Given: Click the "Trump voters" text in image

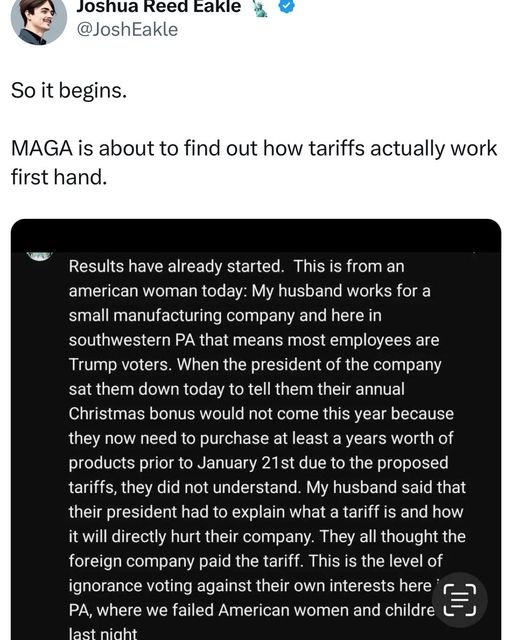Looking at the screenshot, I should [120, 365].
